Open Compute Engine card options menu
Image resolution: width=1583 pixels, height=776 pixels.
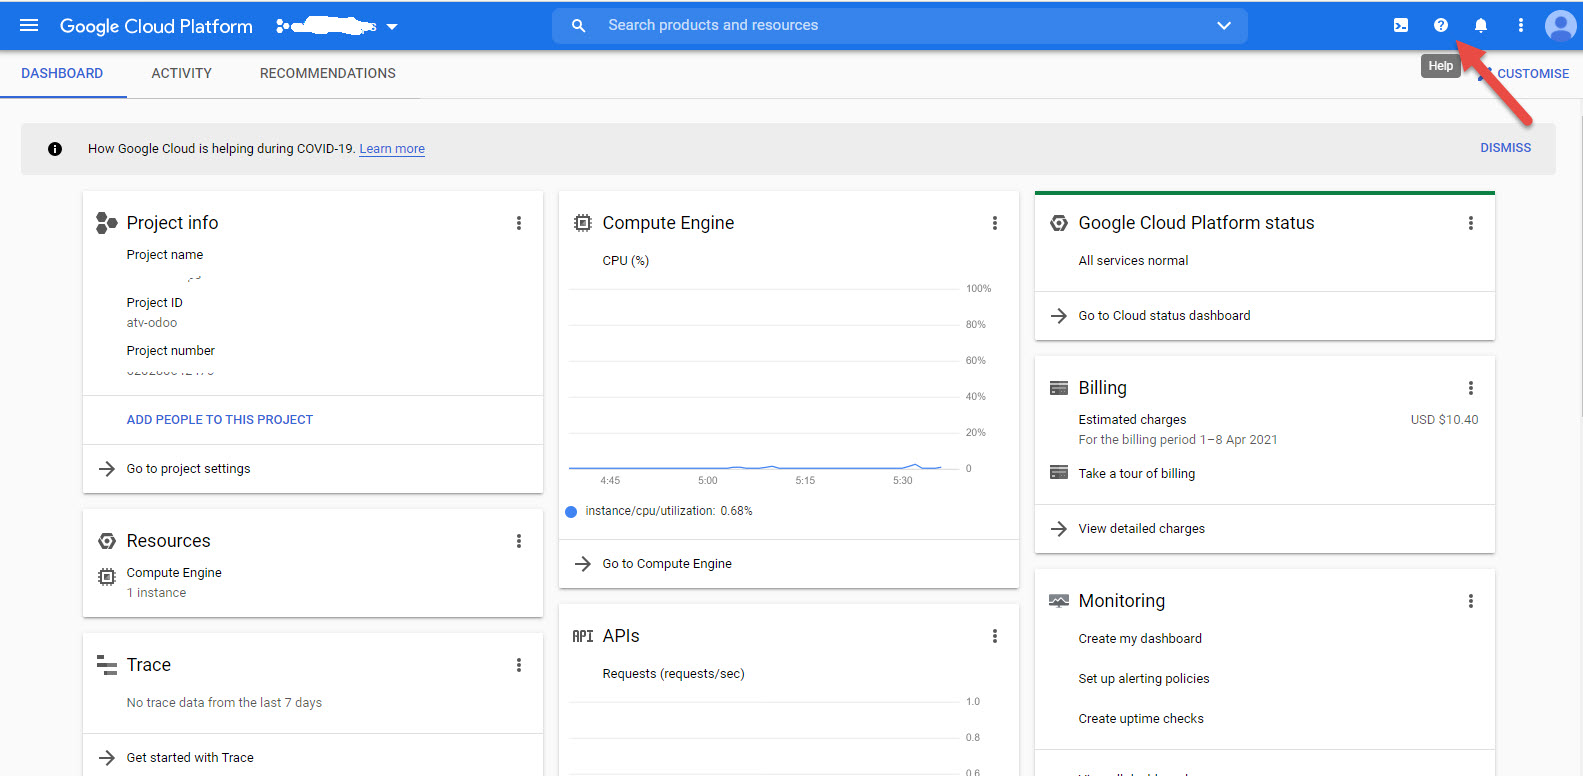pyautogui.click(x=995, y=223)
